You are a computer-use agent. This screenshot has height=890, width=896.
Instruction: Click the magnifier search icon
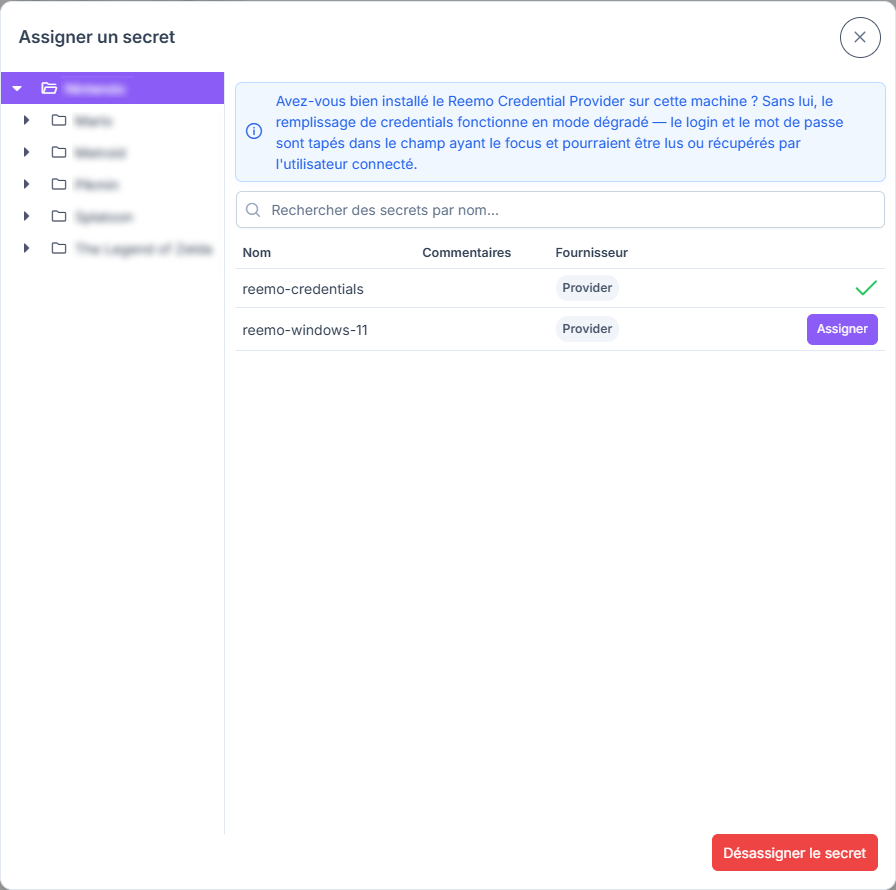[x=253, y=210]
